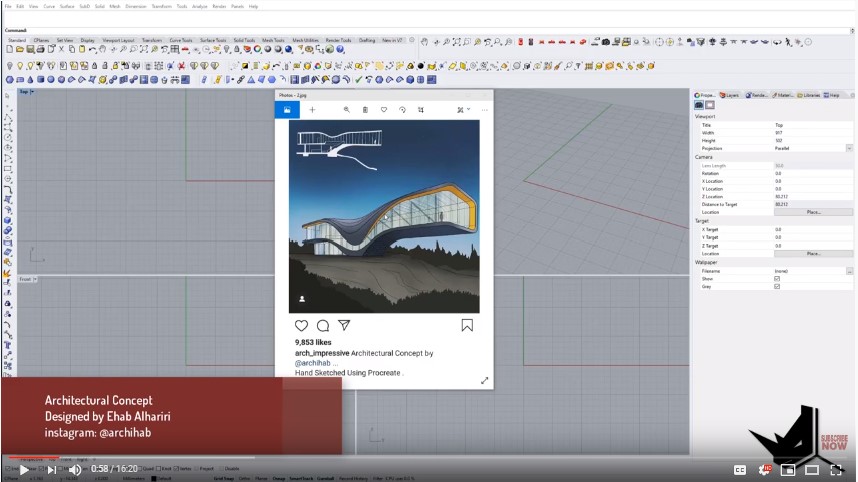858x482 pixels.
Task: Delete trash icon in Photos window
Action: point(365,109)
